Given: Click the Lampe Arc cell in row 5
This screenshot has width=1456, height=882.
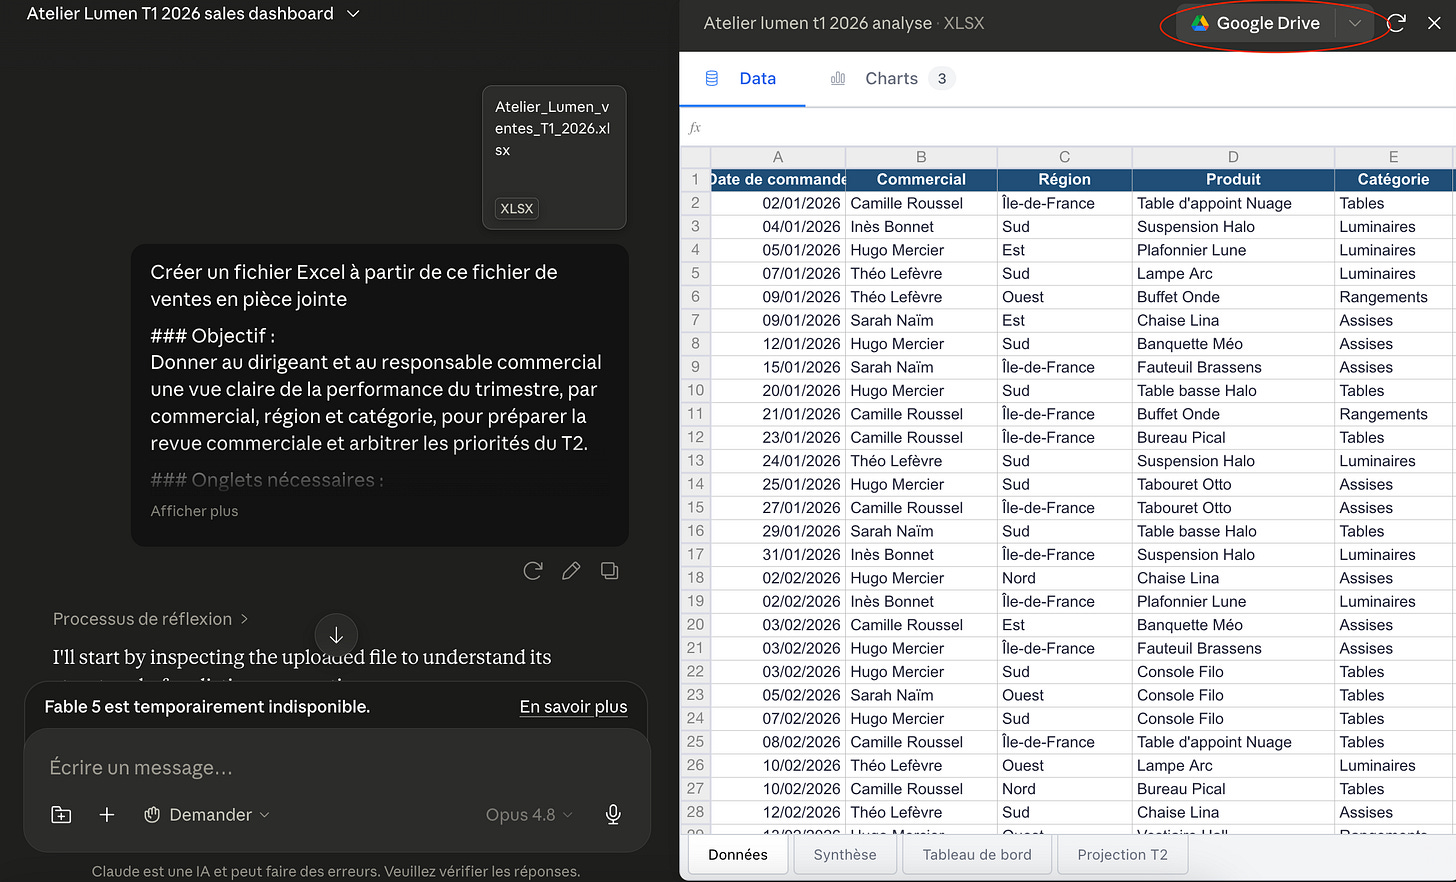Looking at the screenshot, I should pyautogui.click(x=1233, y=274).
